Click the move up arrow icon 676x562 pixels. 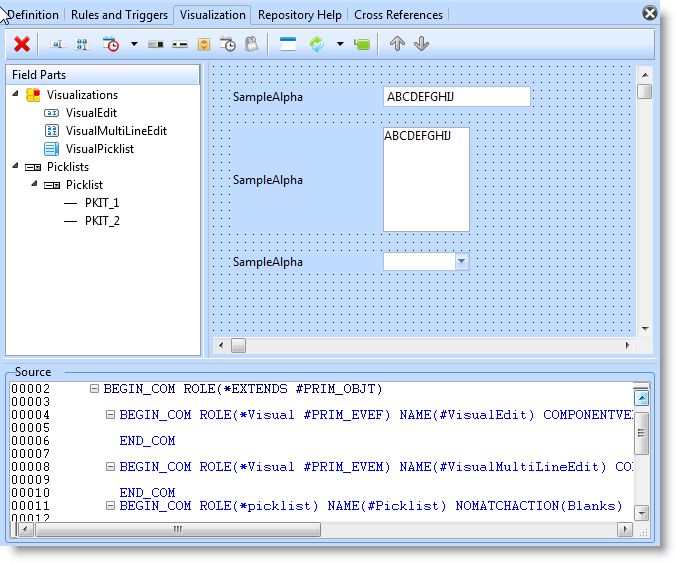click(397, 44)
